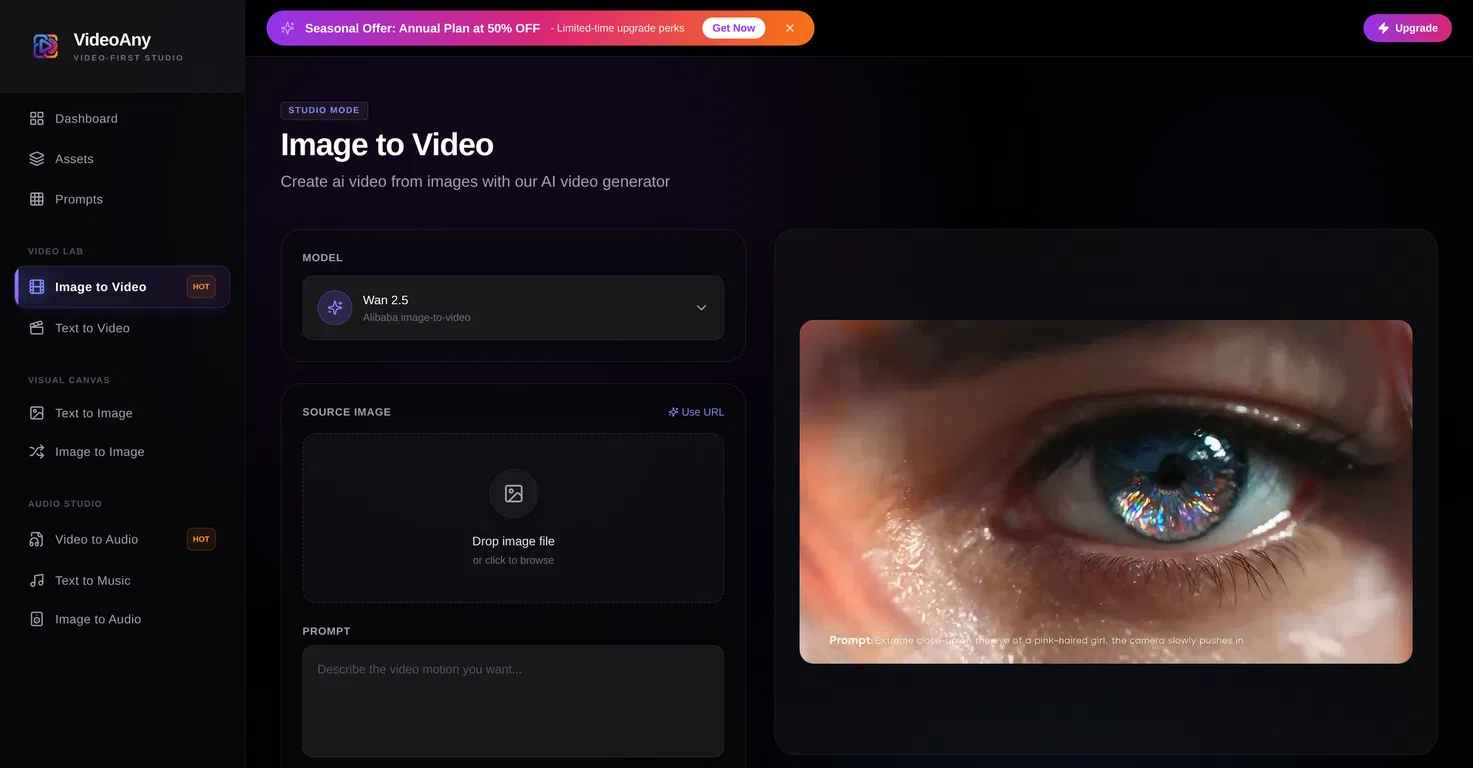Click the Image to Audio icon

pyautogui.click(x=37, y=619)
